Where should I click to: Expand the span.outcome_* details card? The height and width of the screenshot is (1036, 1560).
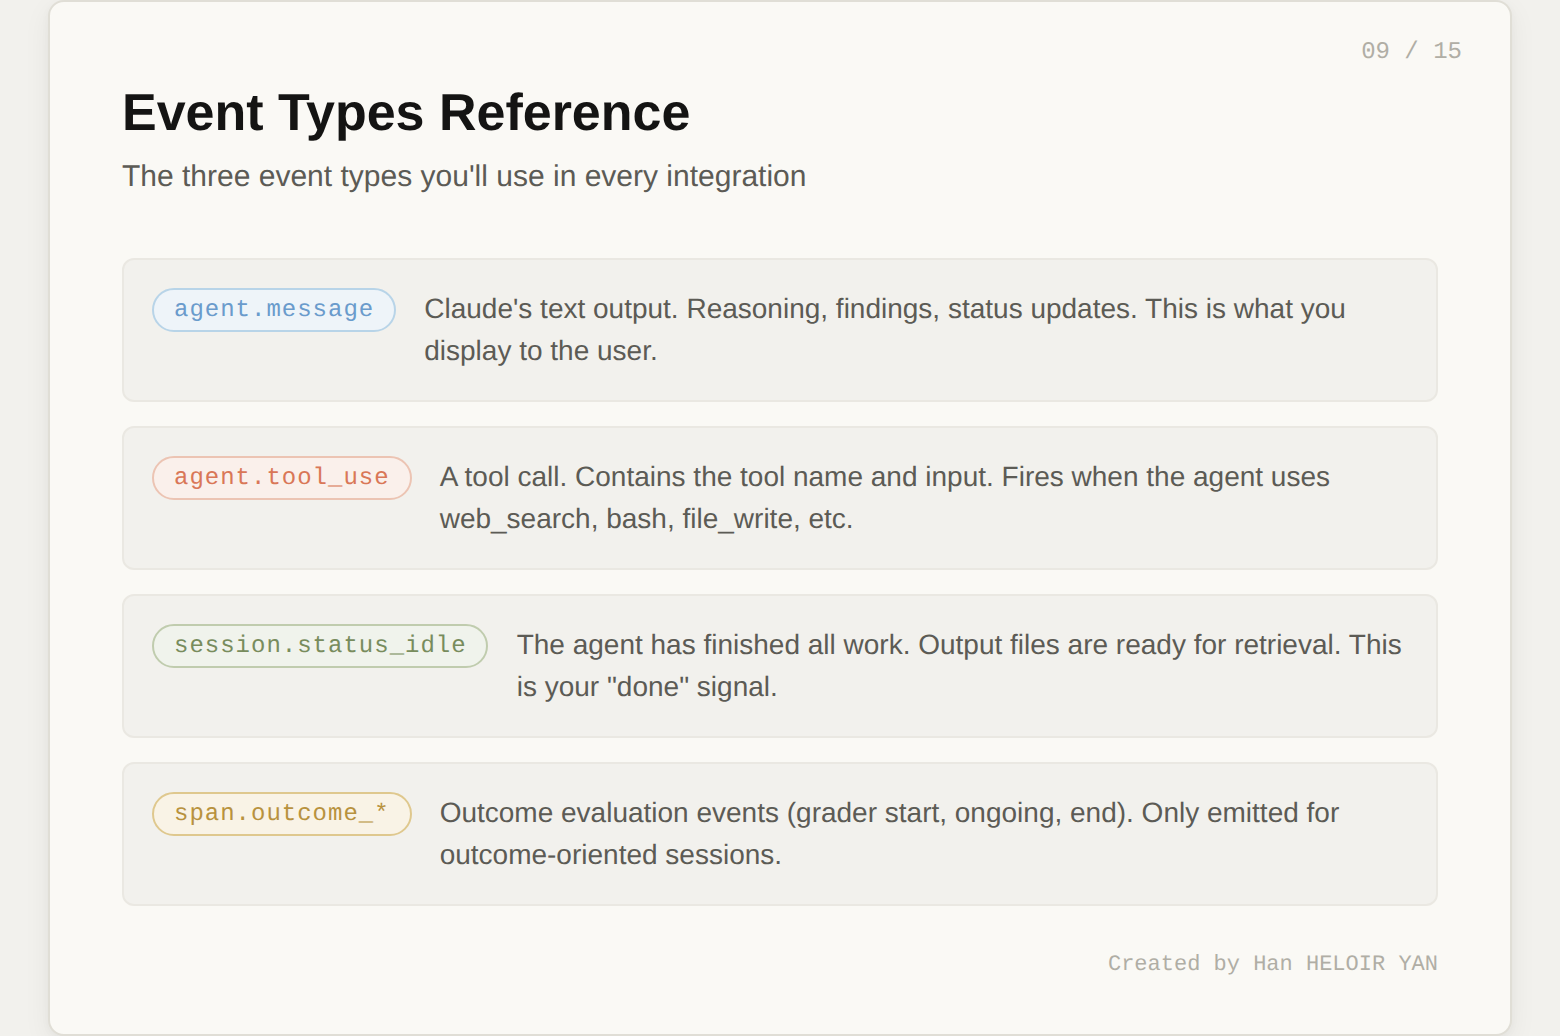[780, 833]
